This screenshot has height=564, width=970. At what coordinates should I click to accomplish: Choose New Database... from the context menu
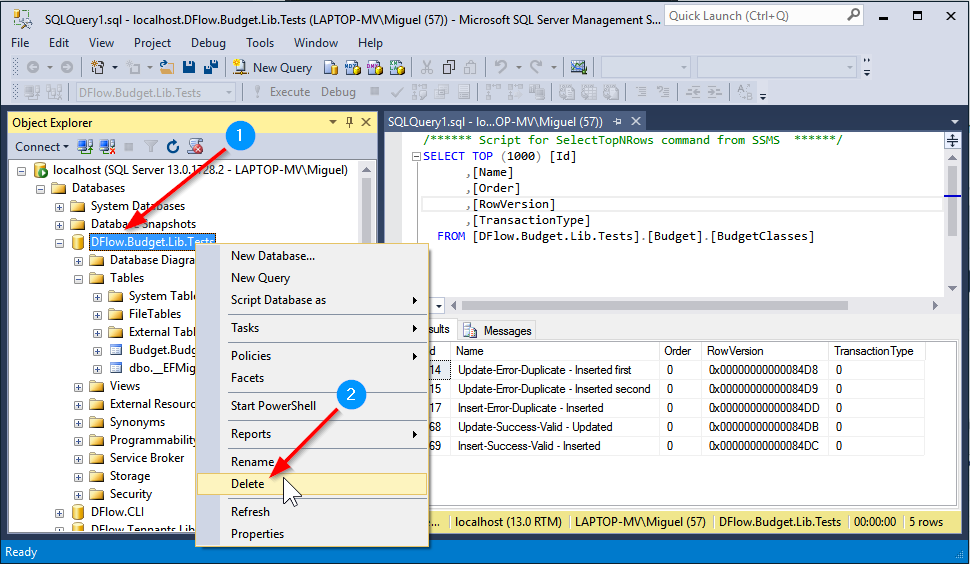pyautogui.click(x=312, y=256)
